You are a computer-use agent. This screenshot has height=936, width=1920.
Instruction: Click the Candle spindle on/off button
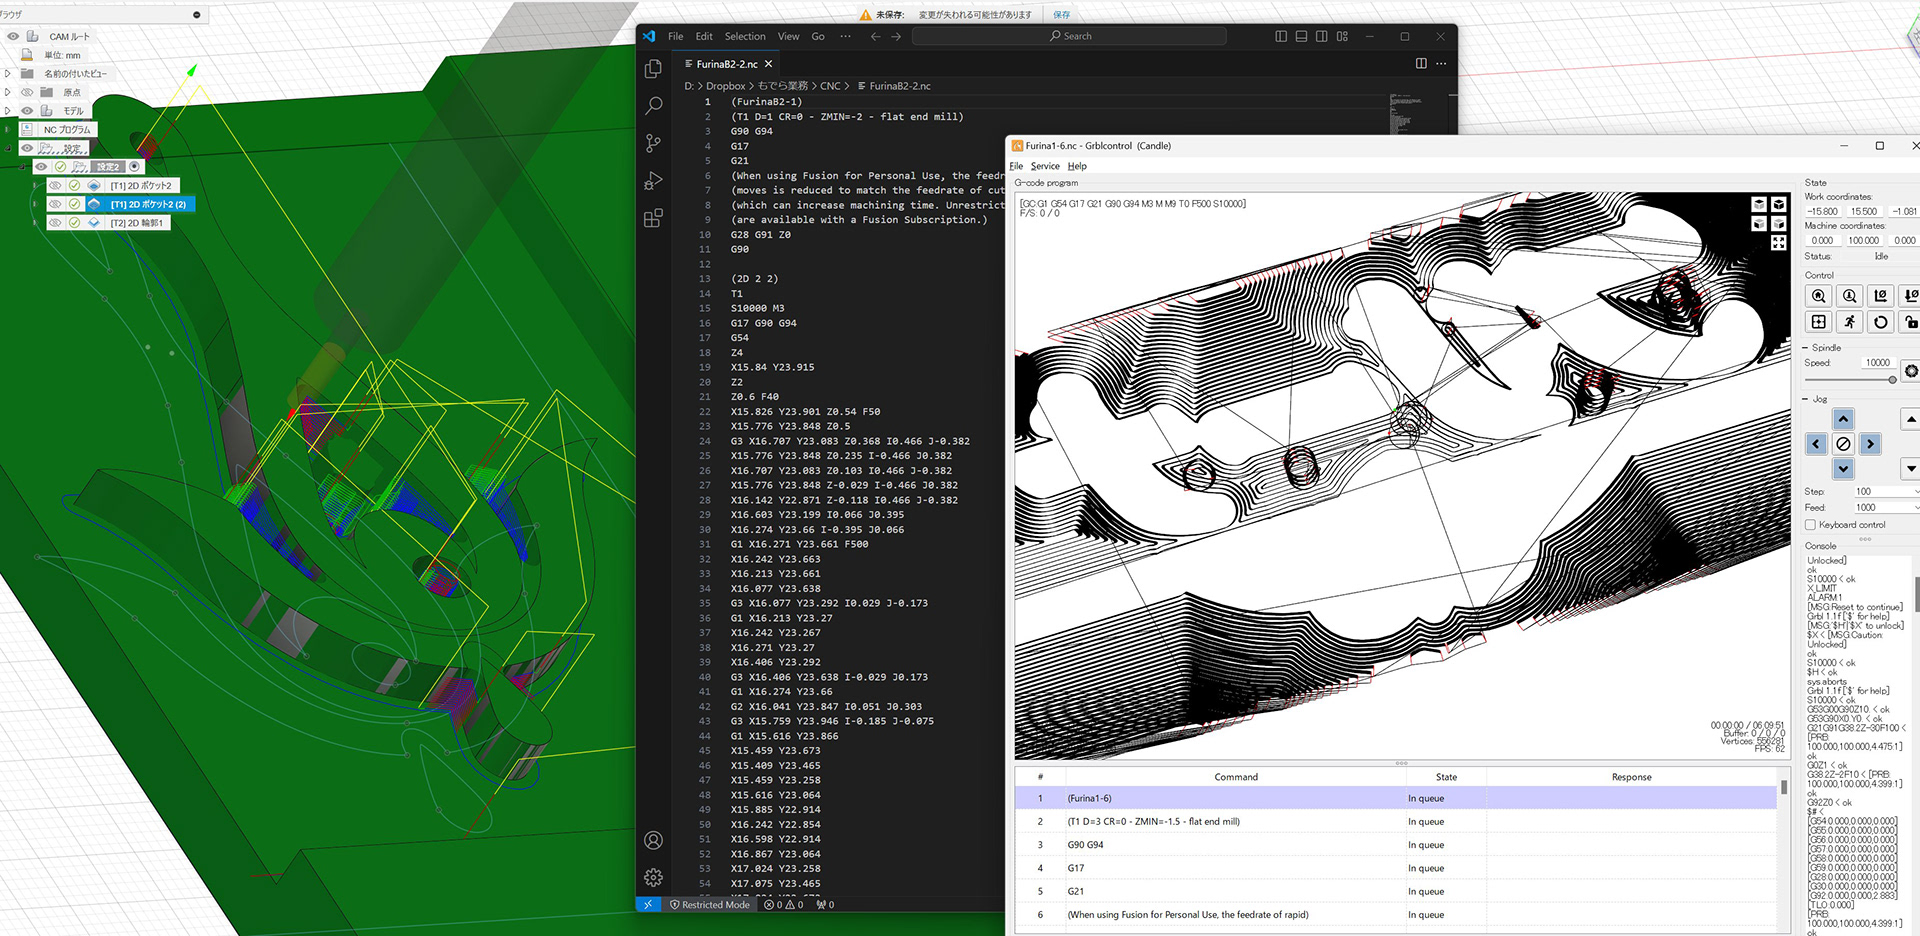tap(1910, 371)
